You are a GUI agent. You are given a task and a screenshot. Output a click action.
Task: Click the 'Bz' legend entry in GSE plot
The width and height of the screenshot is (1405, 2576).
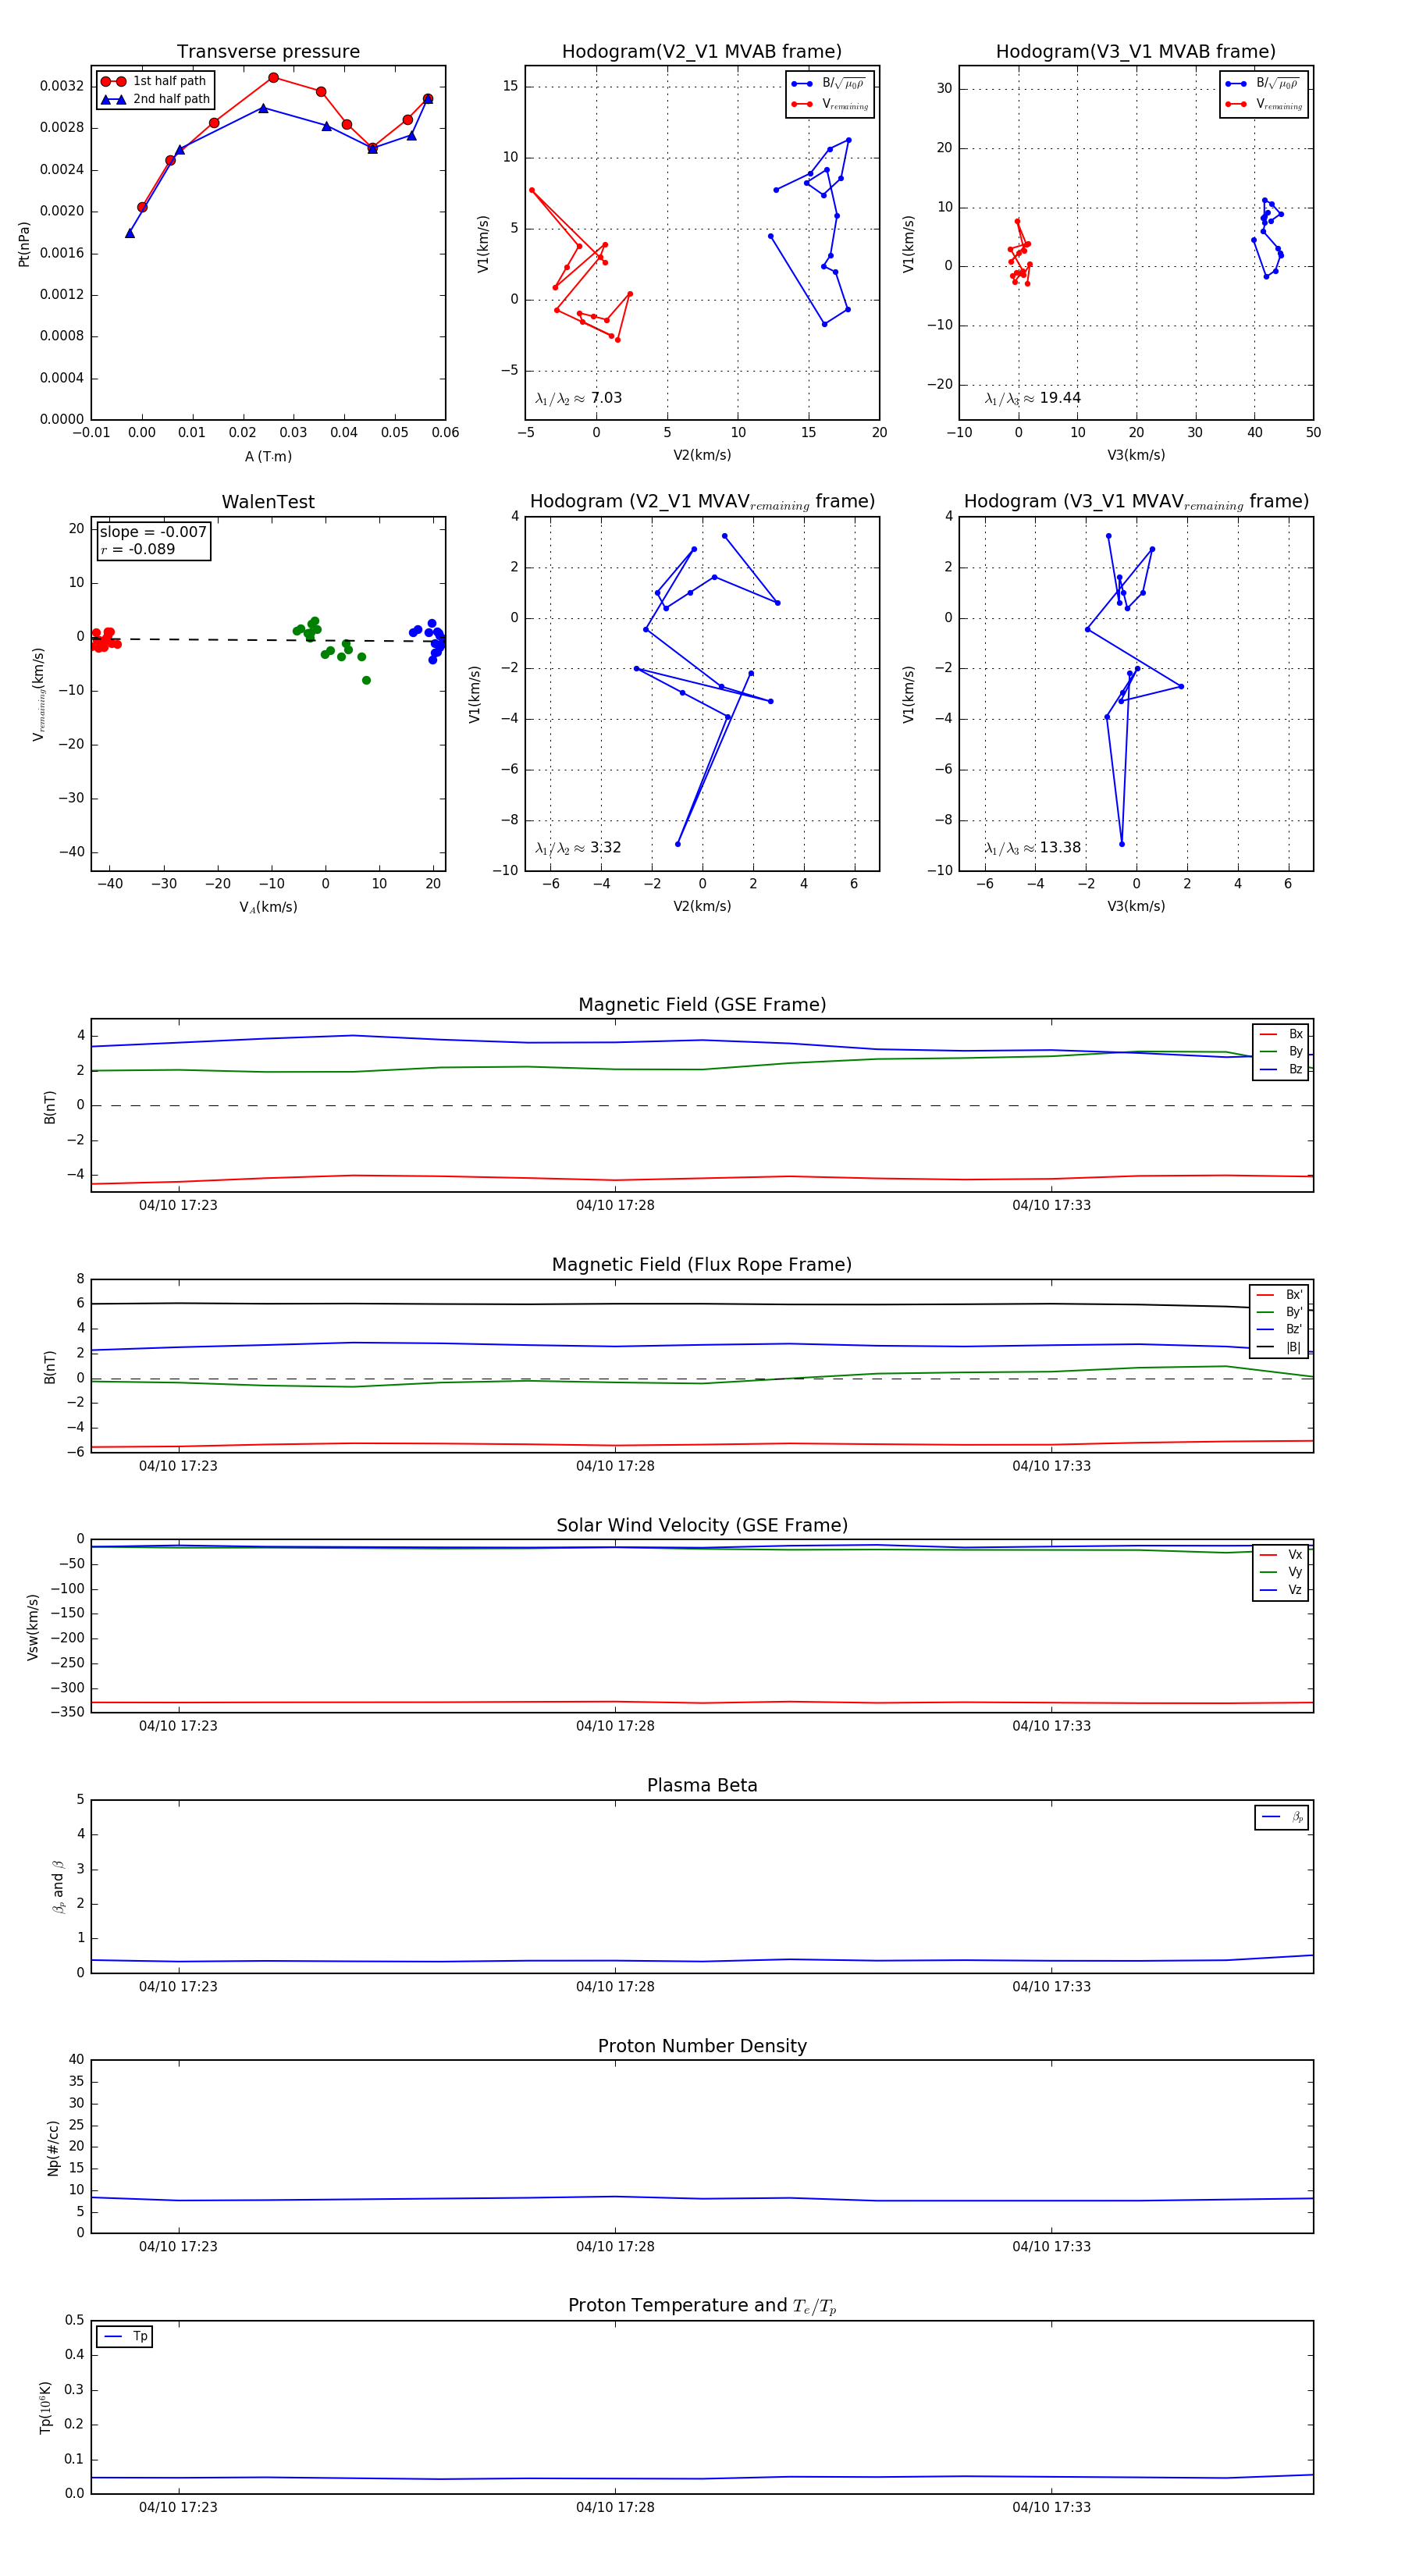click(1282, 1069)
